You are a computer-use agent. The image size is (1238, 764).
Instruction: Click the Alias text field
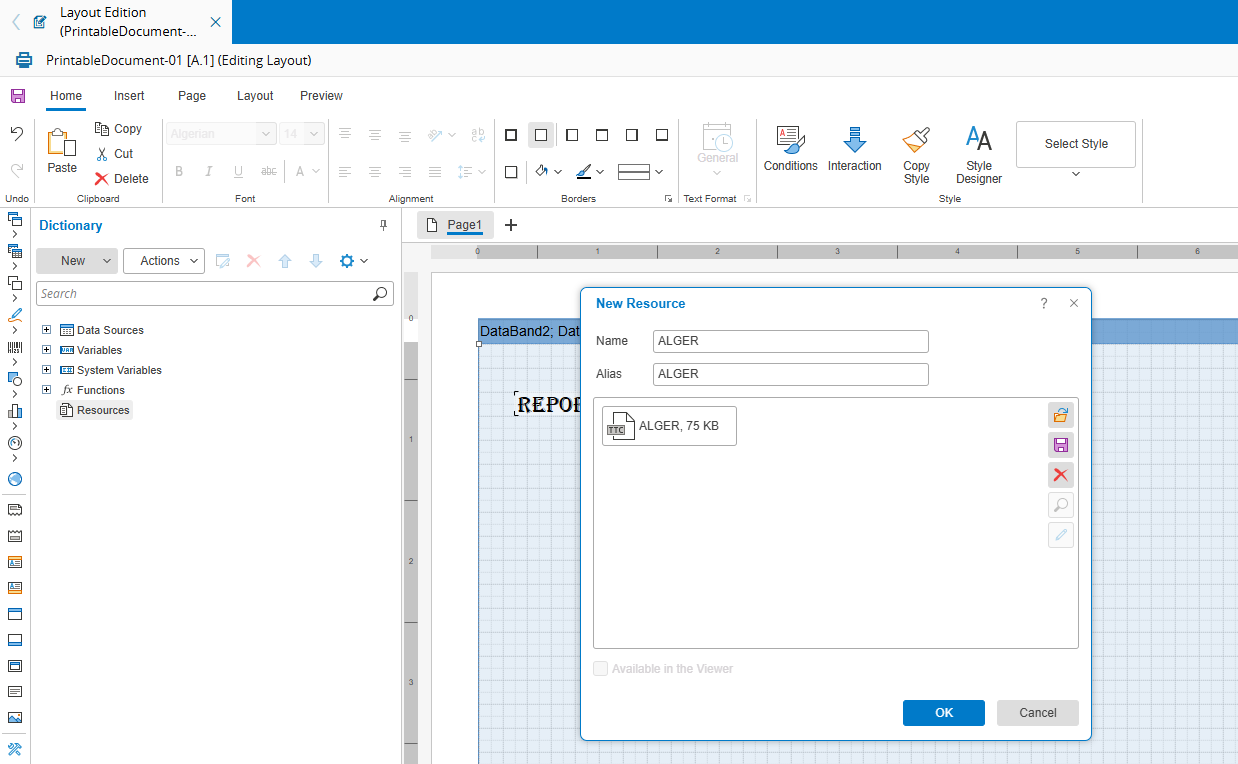point(790,374)
